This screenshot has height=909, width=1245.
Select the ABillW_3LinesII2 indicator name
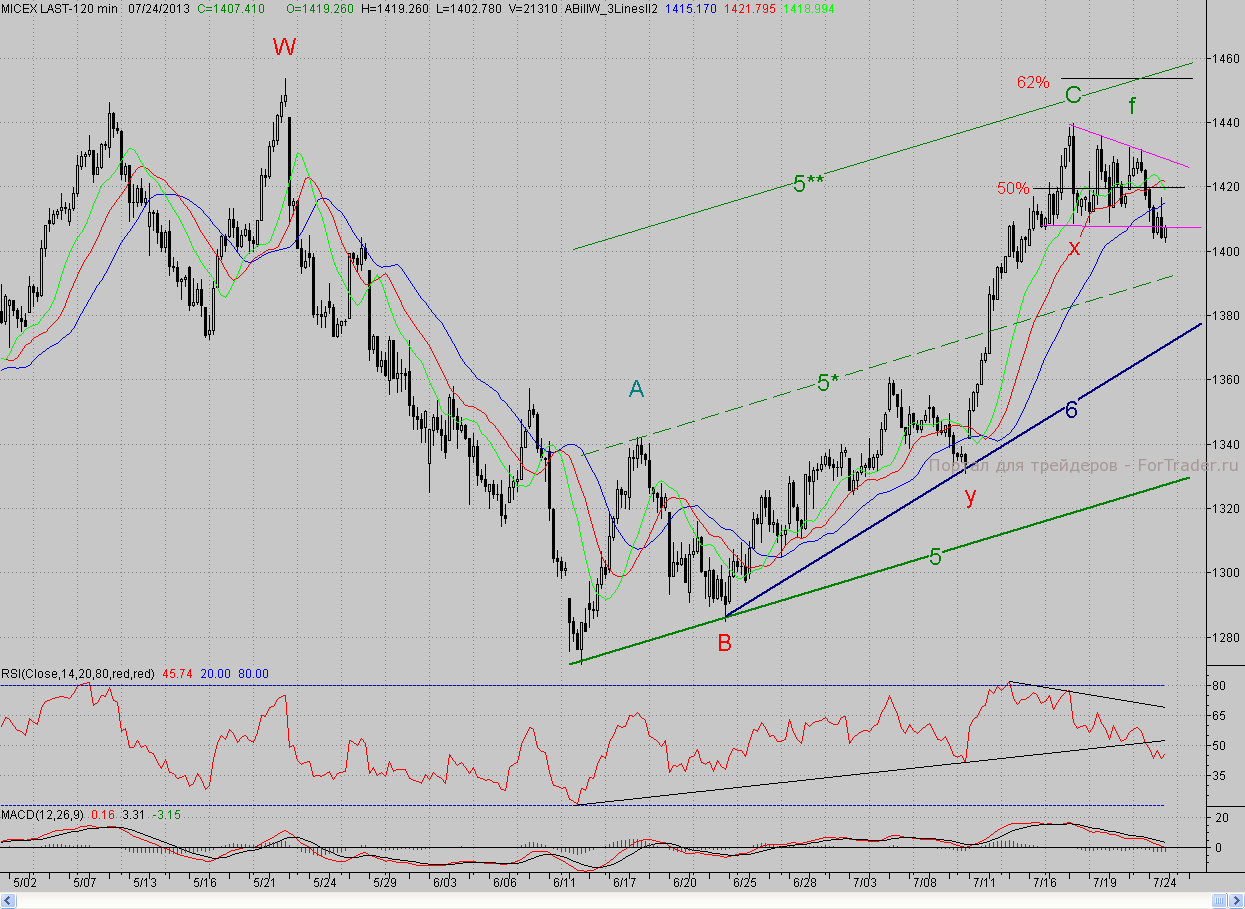[611, 8]
